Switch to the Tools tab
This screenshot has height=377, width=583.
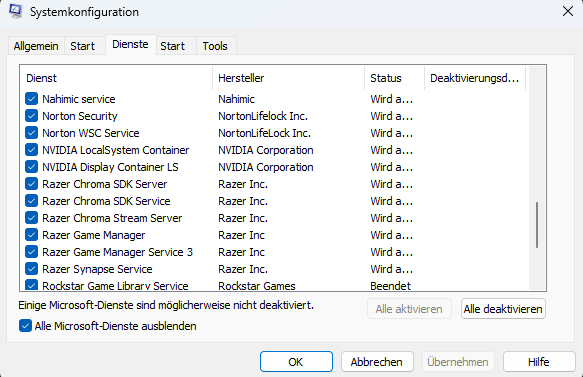[215, 46]
